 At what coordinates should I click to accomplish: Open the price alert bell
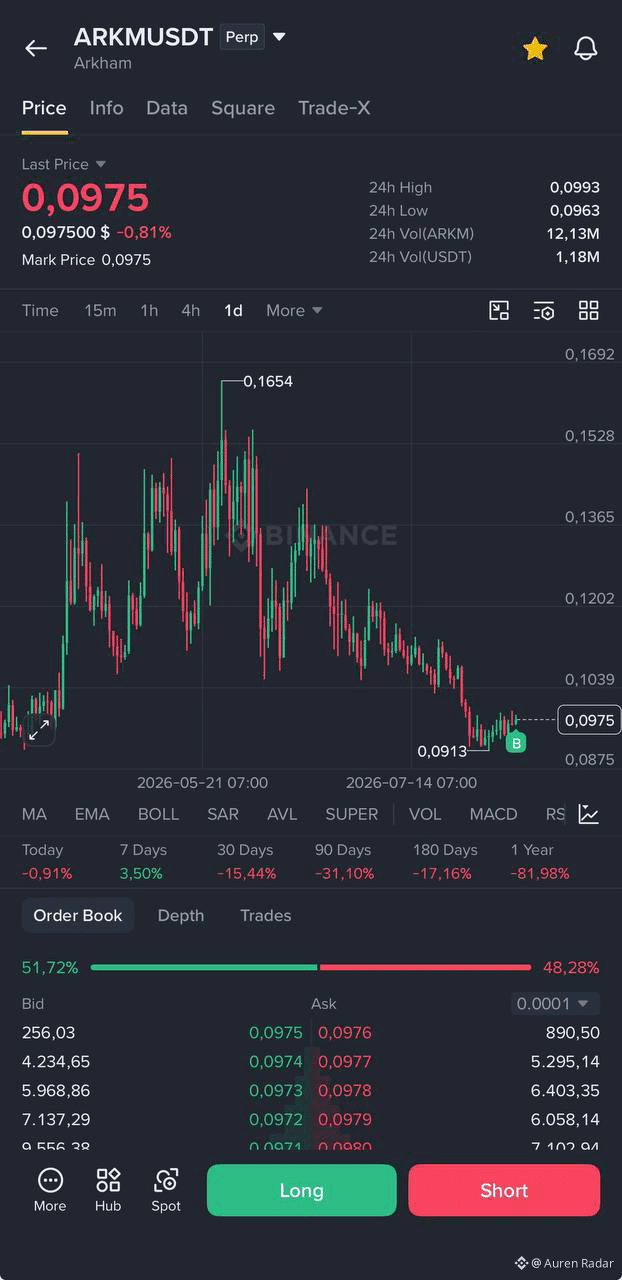pos(586,48)
